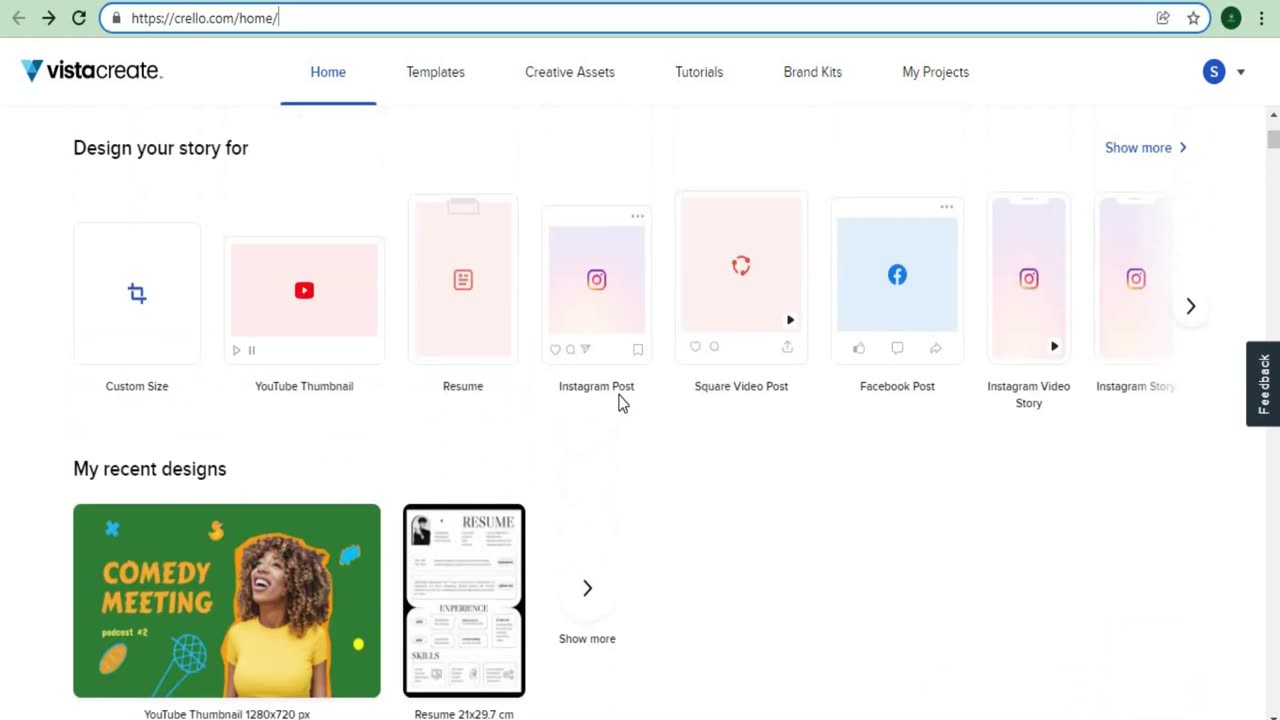The image size is (1280, 720).
Task: Click the Resume label under format card
Action: coord(463,386)
